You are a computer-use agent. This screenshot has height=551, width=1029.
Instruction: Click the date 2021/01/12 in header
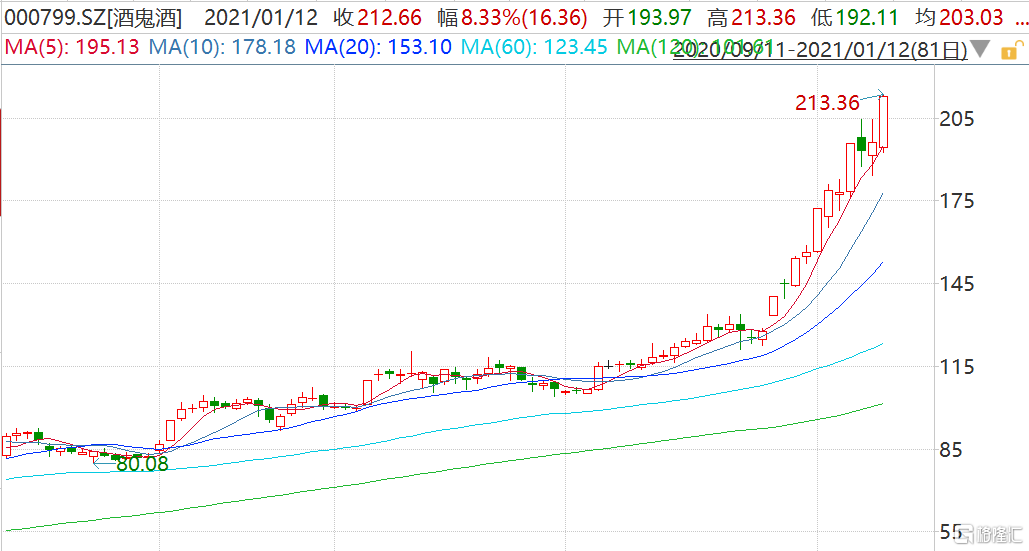tap(261, 17)
